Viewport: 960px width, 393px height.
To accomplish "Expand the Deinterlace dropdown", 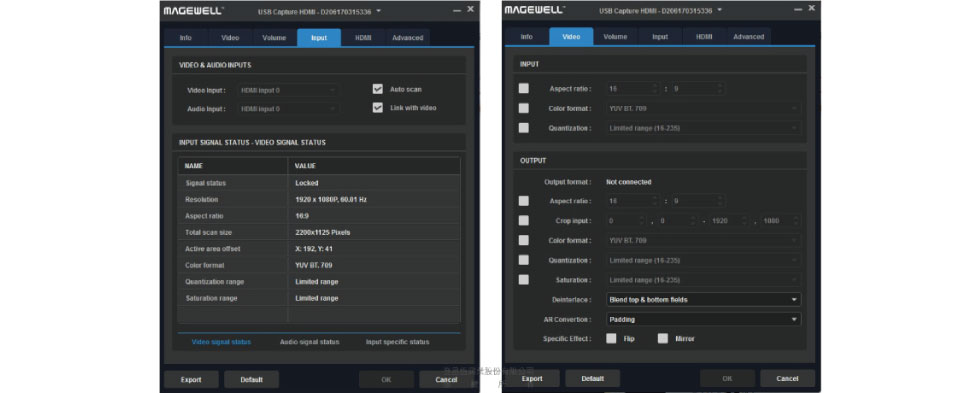I will (703, 300).
